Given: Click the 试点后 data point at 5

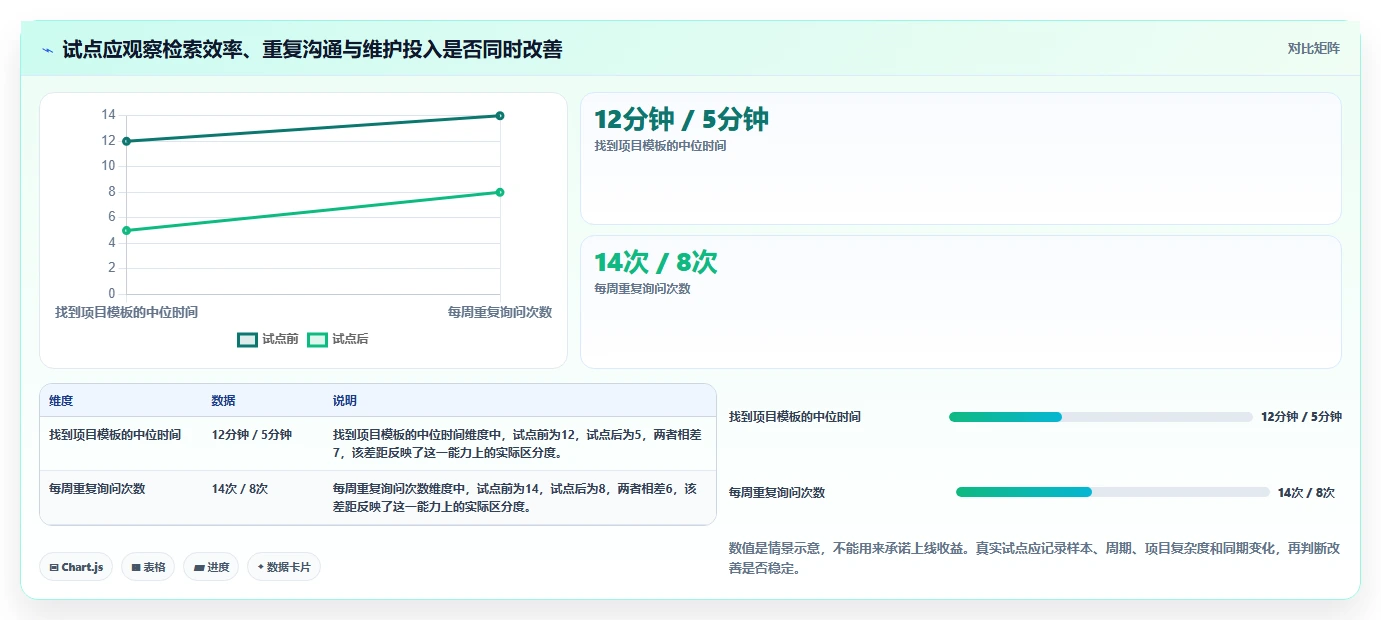Looking at the screenshot, I should pyautogui.click(x=126, y=230).
